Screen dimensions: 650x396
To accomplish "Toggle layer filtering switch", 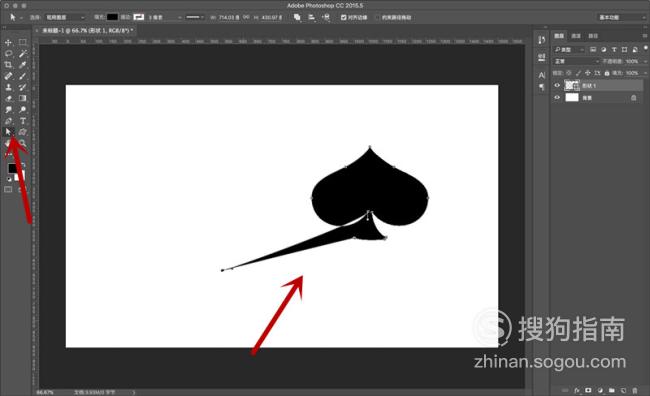I will click(645, 48).
